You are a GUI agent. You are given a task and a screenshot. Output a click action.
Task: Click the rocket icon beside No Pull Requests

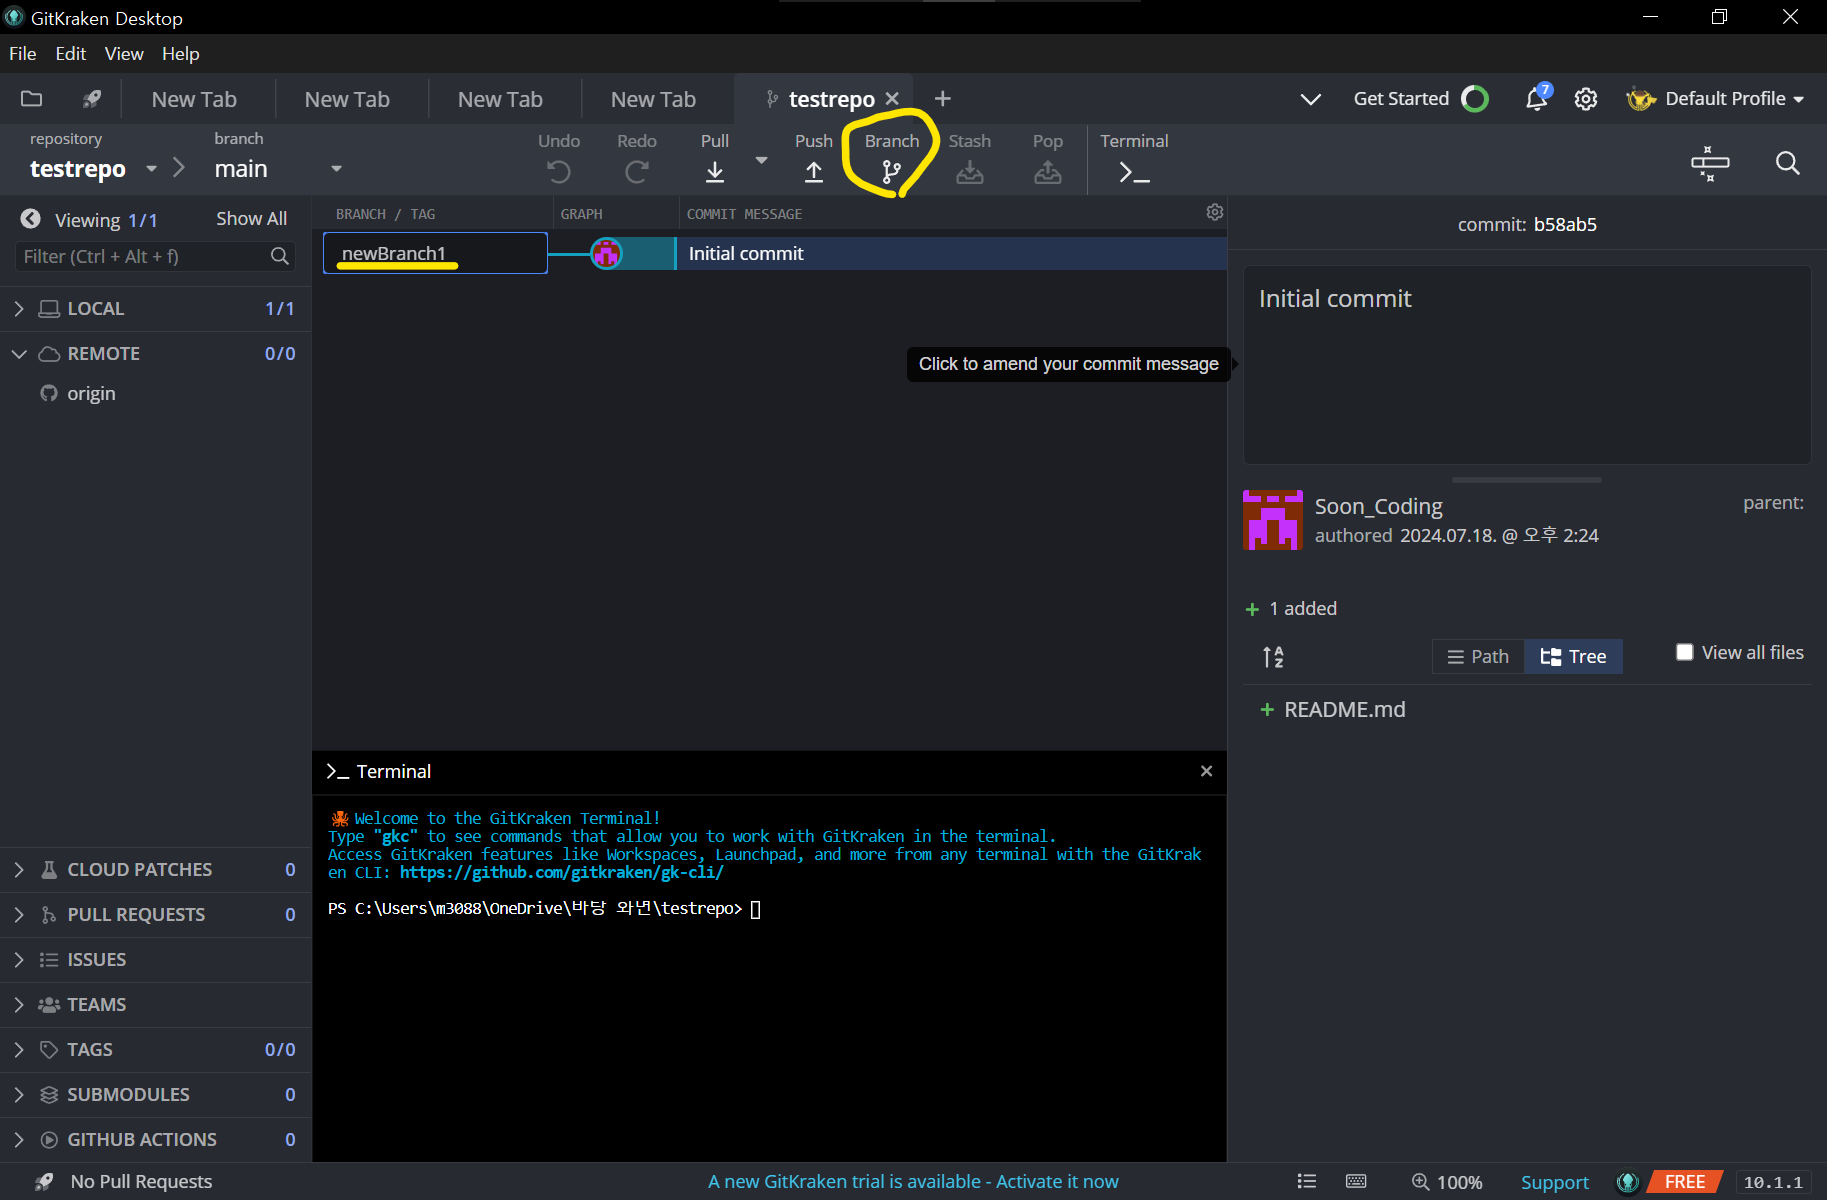pos(44,1181)
